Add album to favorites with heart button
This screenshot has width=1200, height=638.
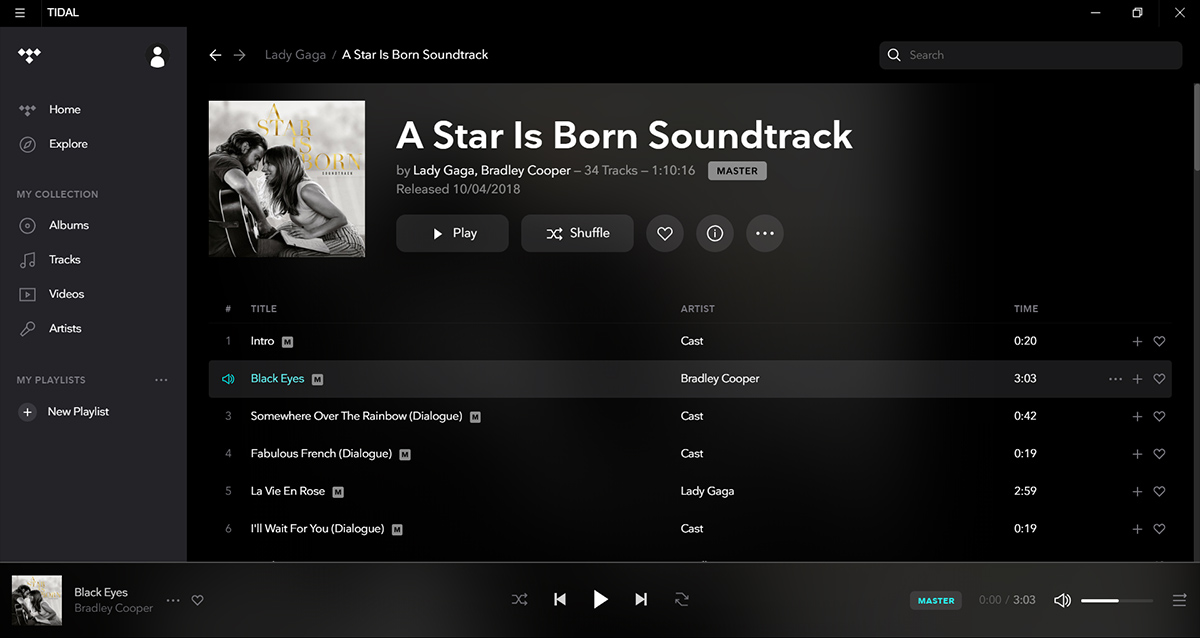coord(665,233)
